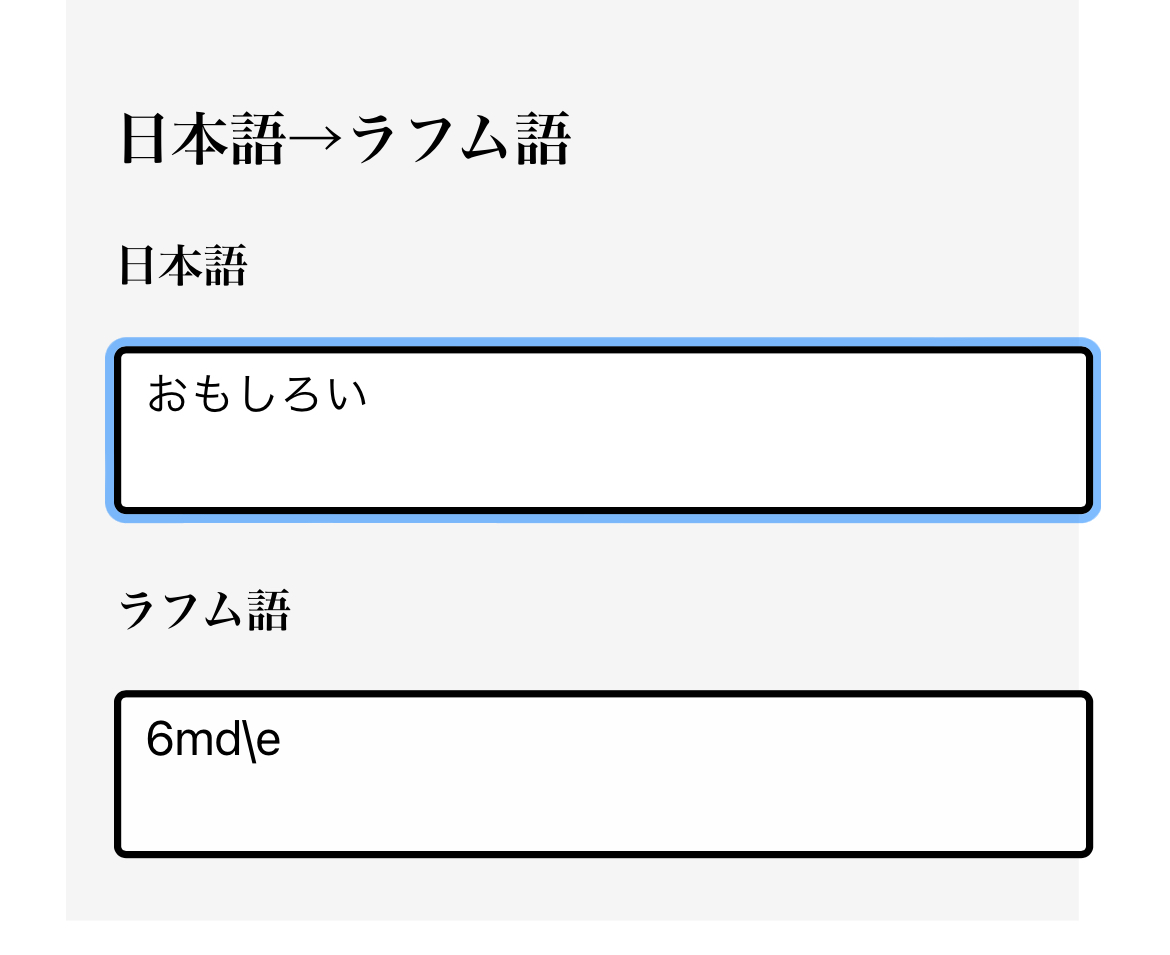This screenshot has width=1170, height=955.
Task: Click the text 6md\e in the output
Action: coord(213,742)
